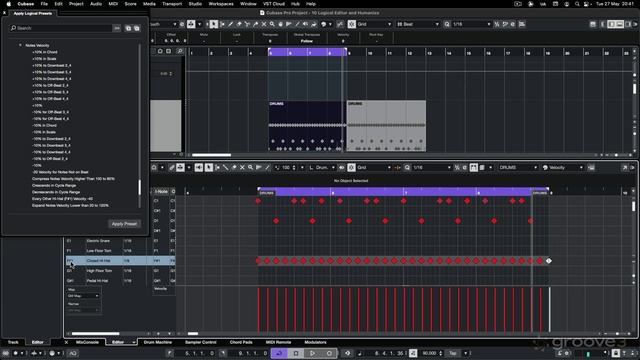Image resolution: width=640 pixels, height=360 pixels.
Task: Select the '+10% in Chord' preset
Action: (x=45, y=52)
